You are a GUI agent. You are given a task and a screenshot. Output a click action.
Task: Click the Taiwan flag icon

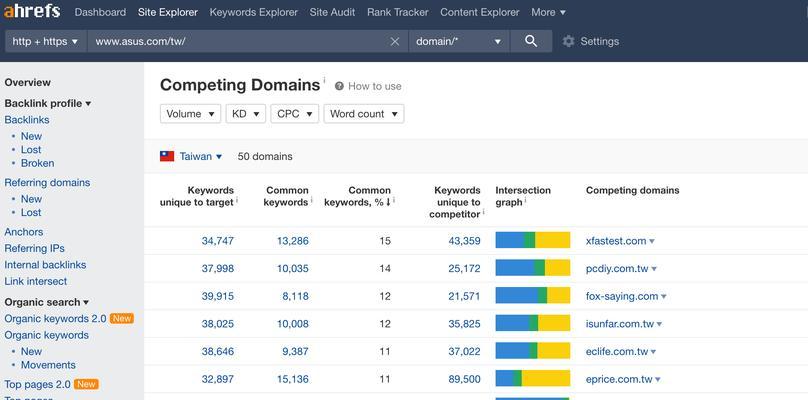tap(167, 156)
